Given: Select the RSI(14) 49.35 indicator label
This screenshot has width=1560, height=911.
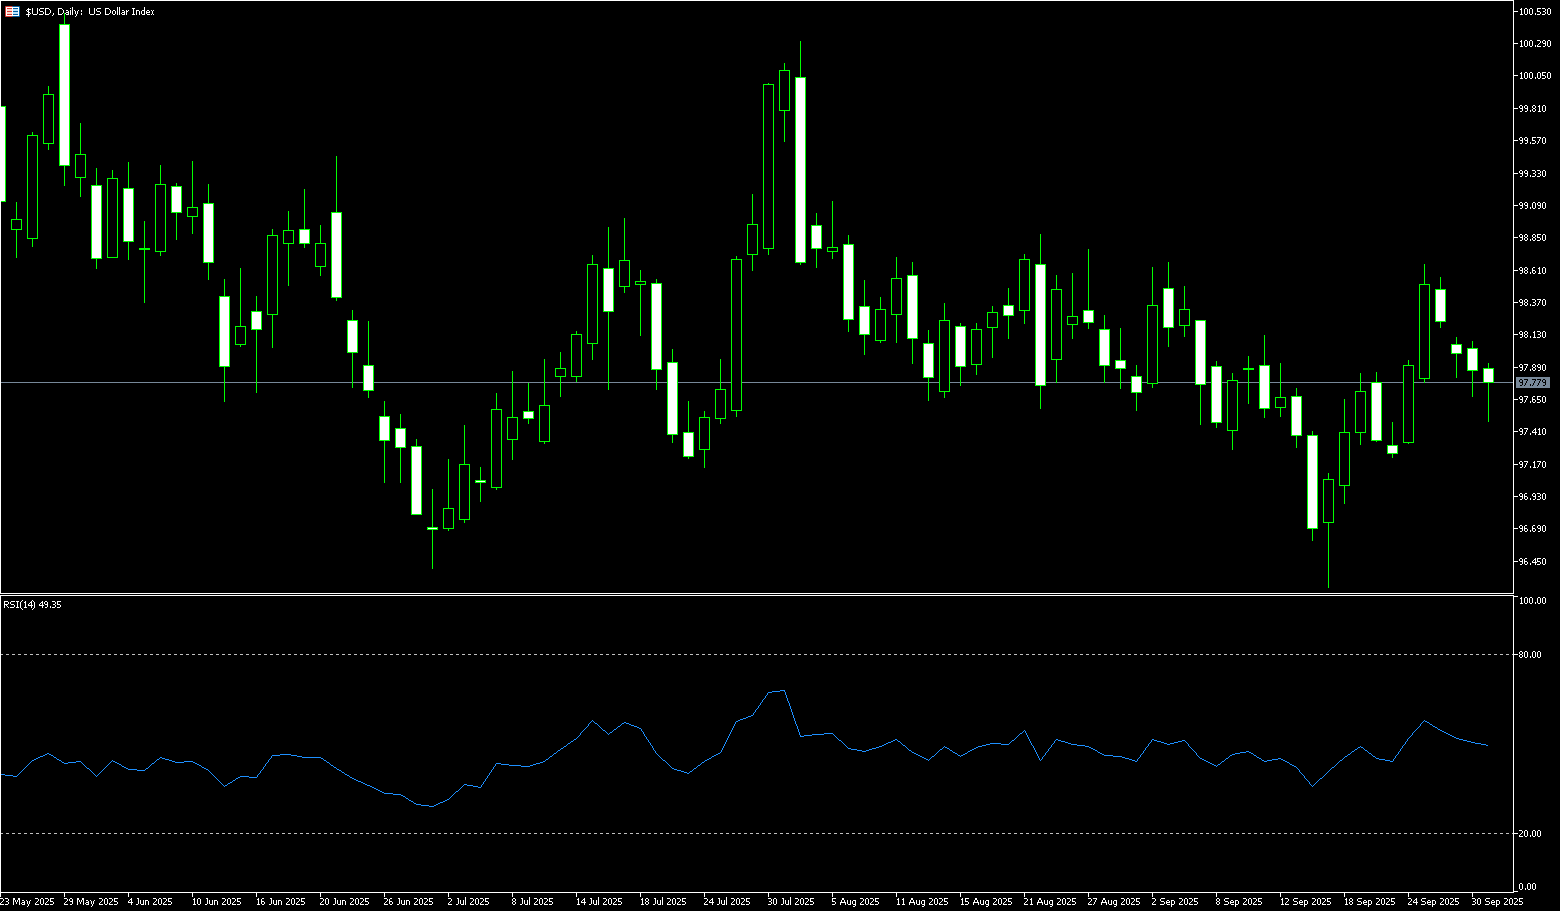Looking at the screenshot, I should [x=32, y=605].
